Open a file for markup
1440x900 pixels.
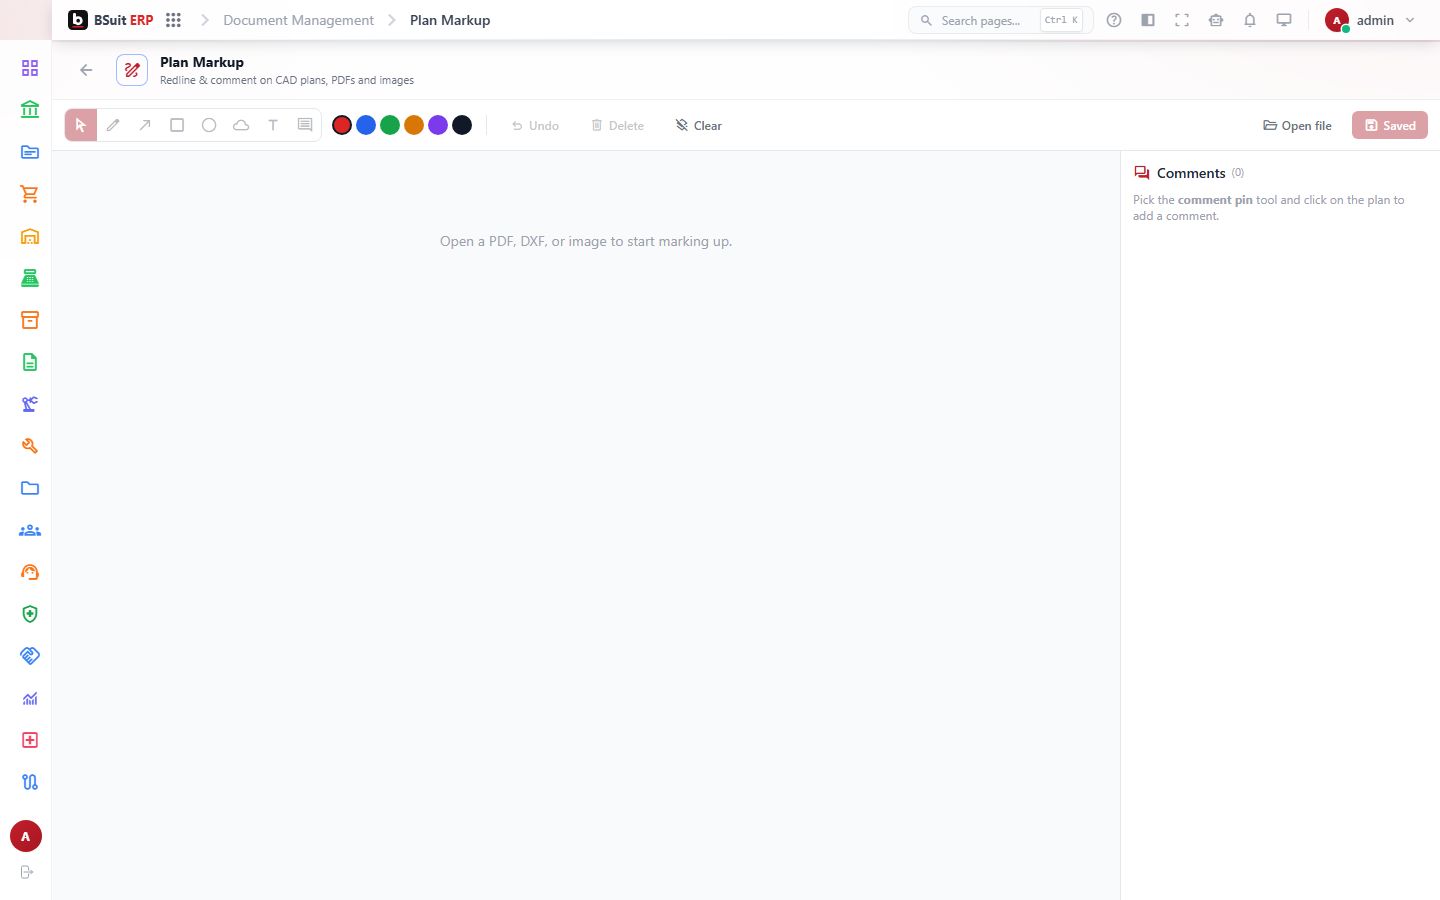[x=1297, y=125]
